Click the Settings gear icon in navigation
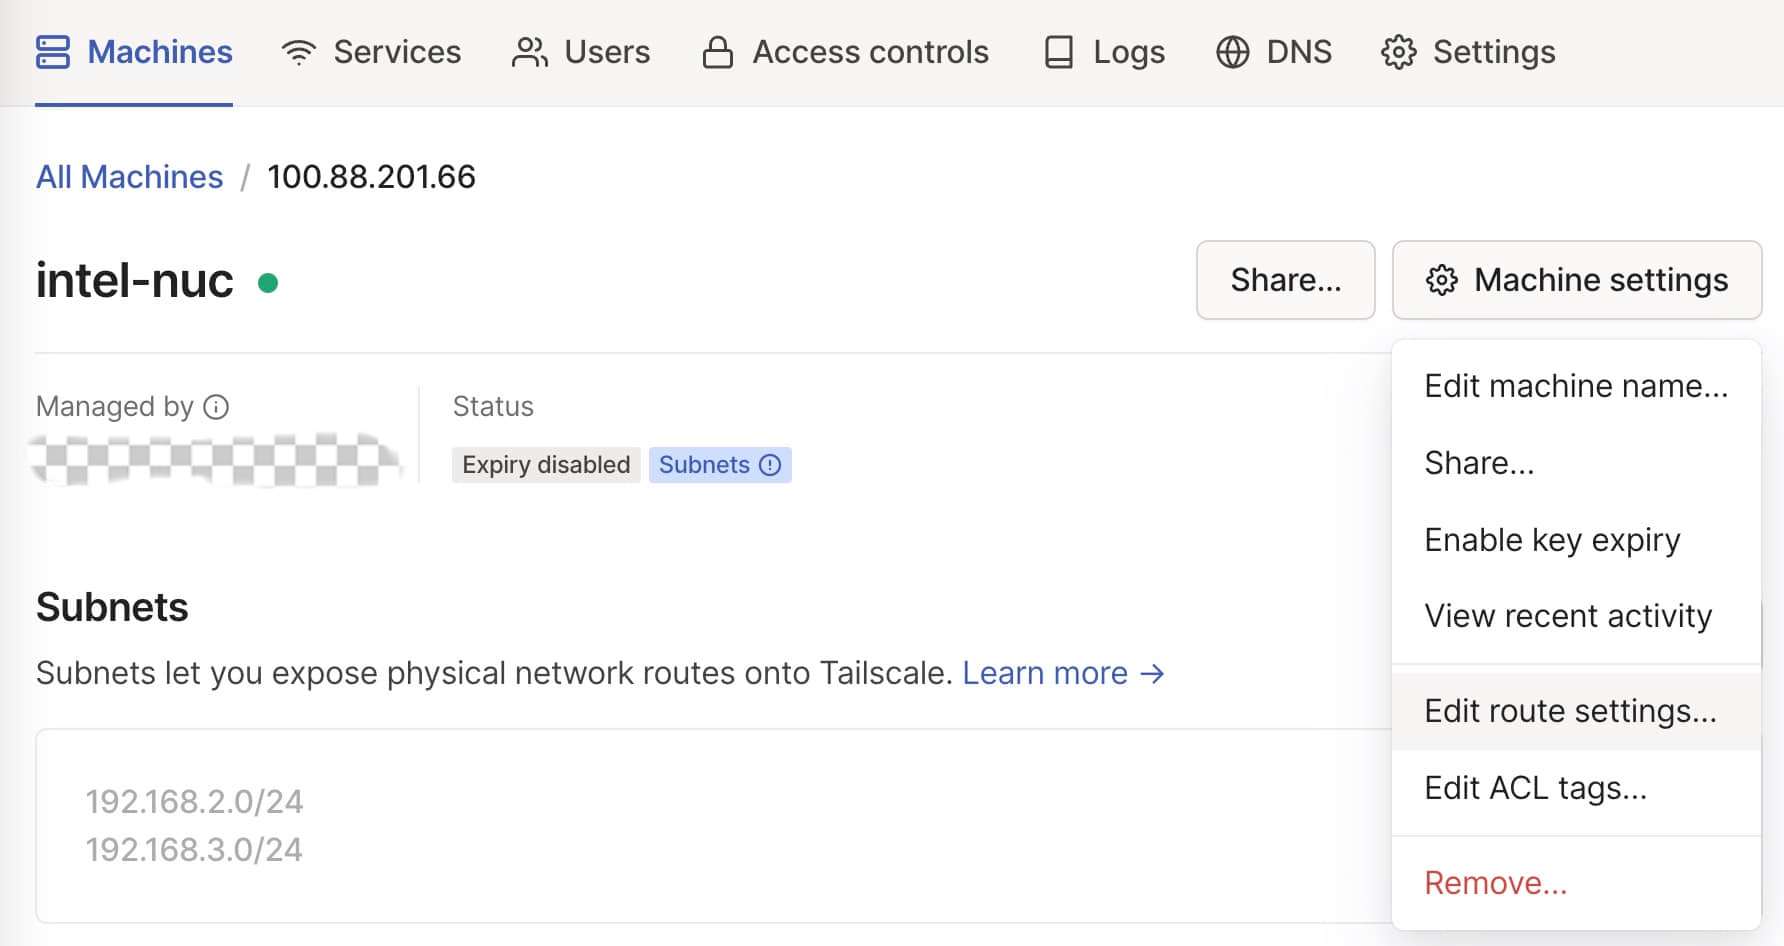Viewport: 1784px width, 946px height. pos(1399,52)
